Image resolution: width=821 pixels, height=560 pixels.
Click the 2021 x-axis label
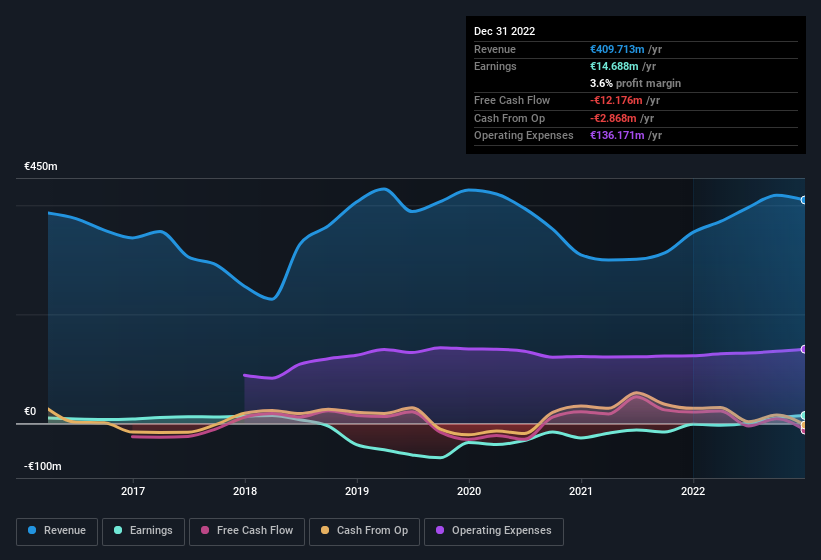point(581,491)
